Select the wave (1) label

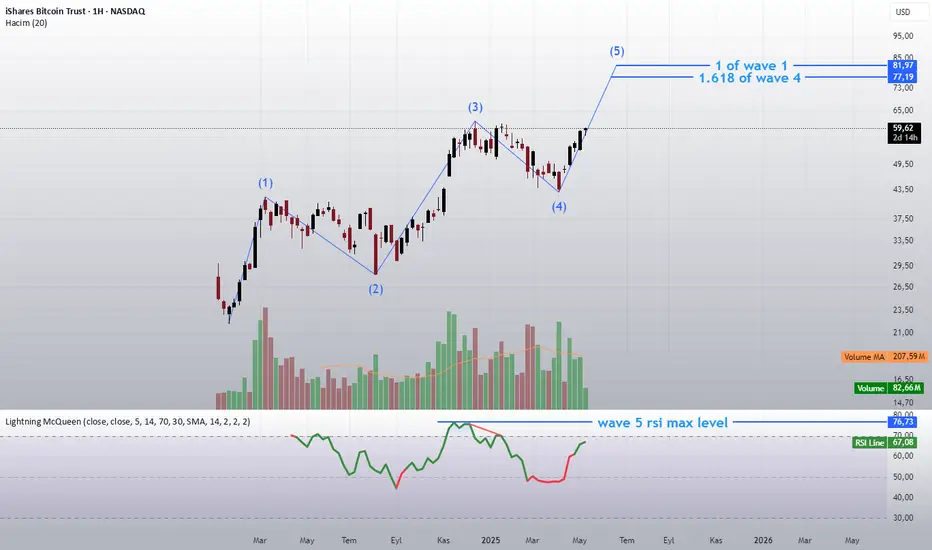tap(265, 183)
